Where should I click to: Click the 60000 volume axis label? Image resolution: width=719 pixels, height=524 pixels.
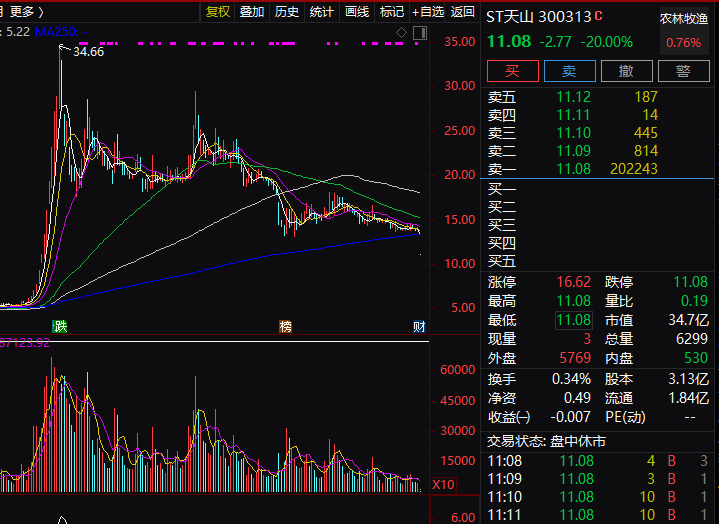(x=458, y=370)
